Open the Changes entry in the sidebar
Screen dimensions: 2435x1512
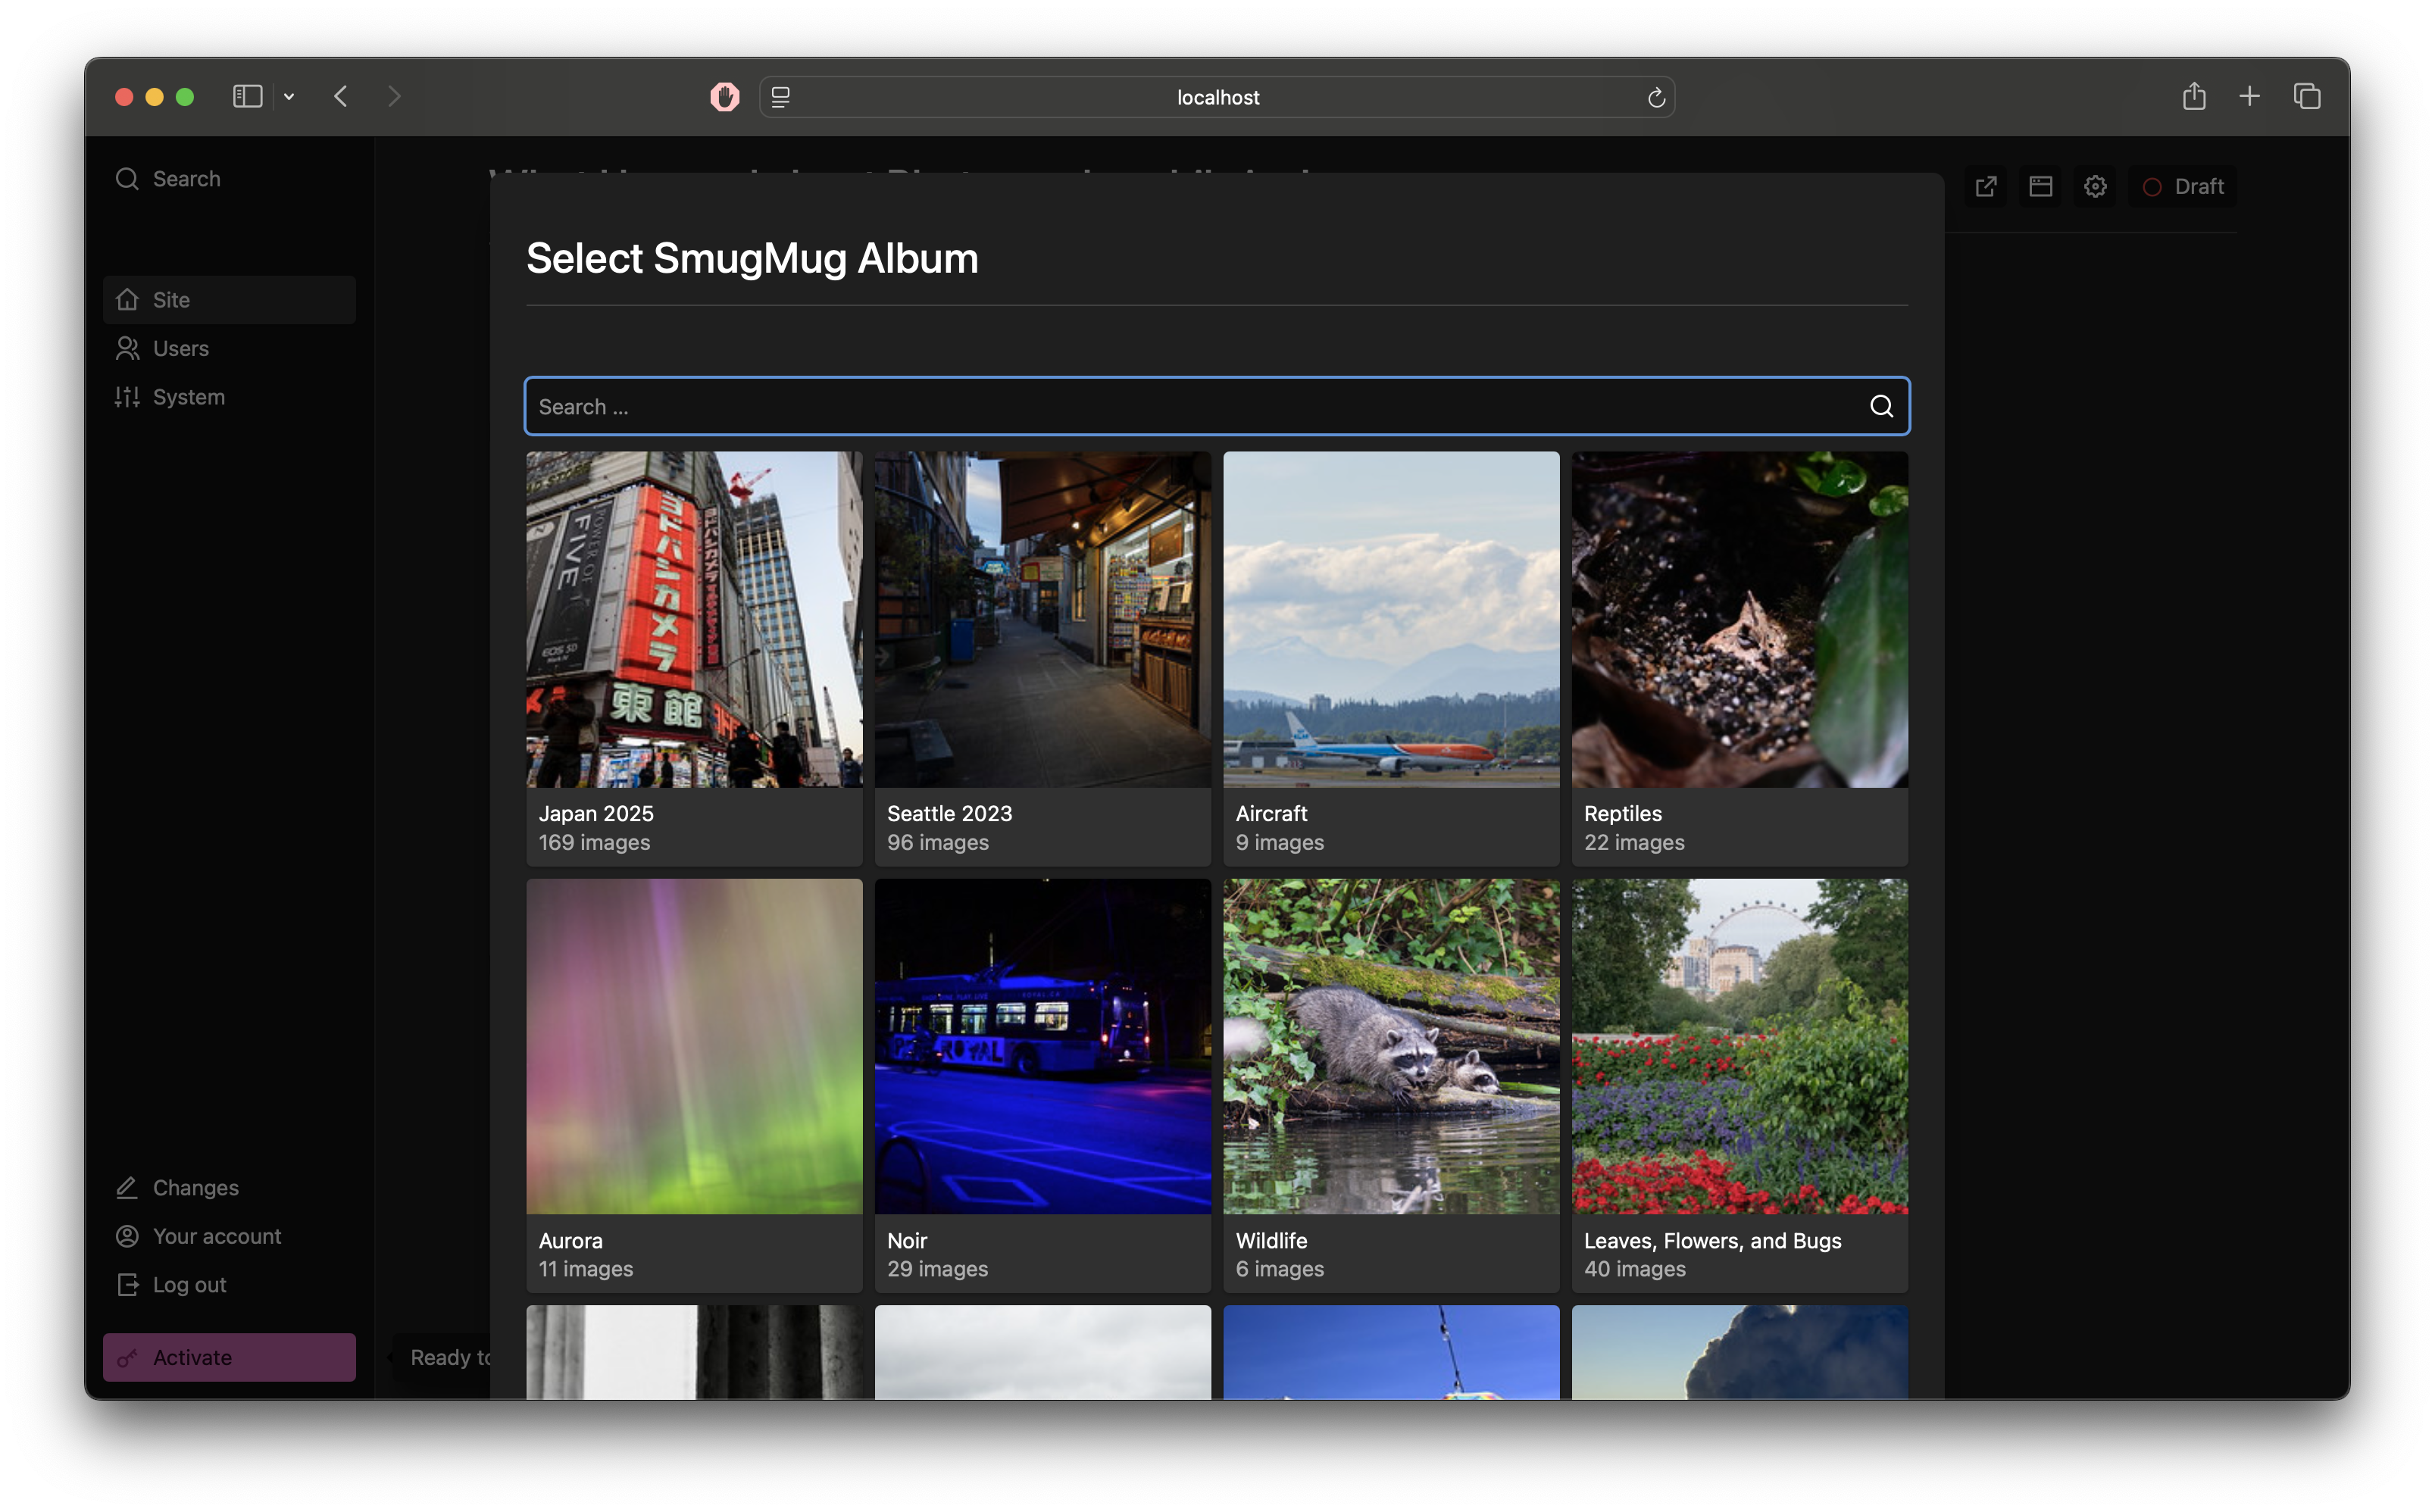click(195, 1188)
